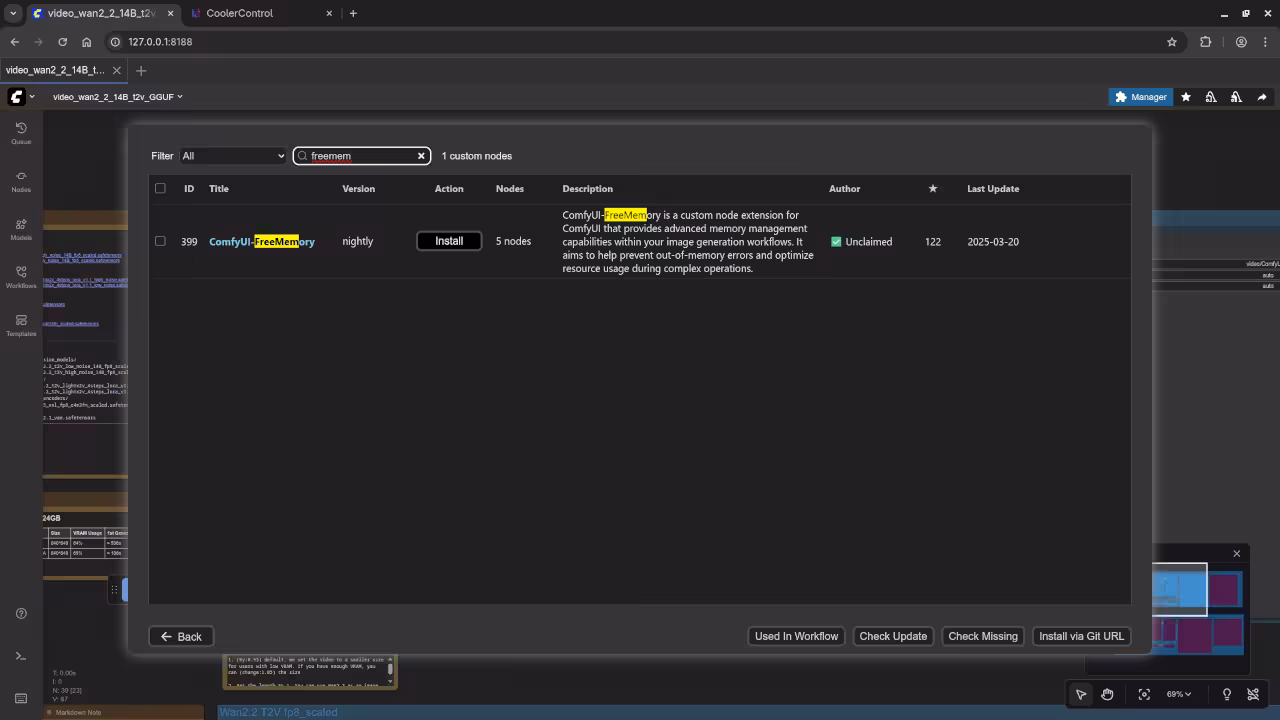Check the box for ComfyUI-FreeMemory row

160,241
